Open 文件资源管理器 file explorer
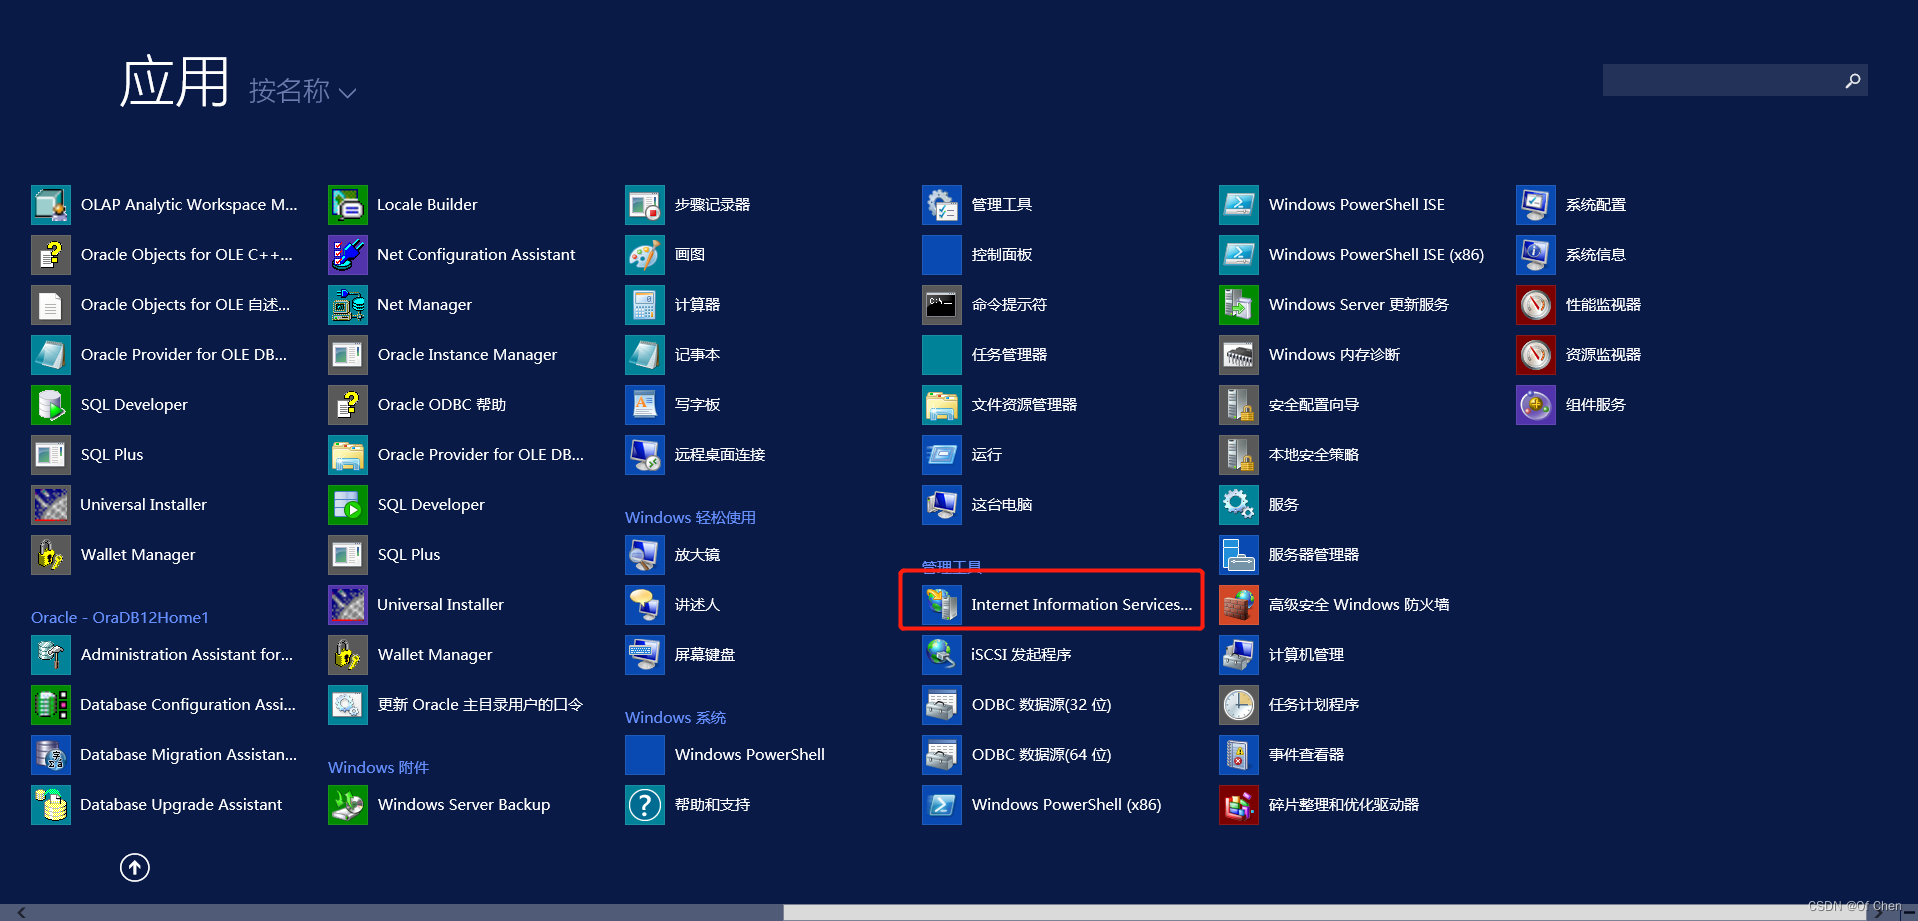This screenshot has height=921, width=1918. [1000, 405]
